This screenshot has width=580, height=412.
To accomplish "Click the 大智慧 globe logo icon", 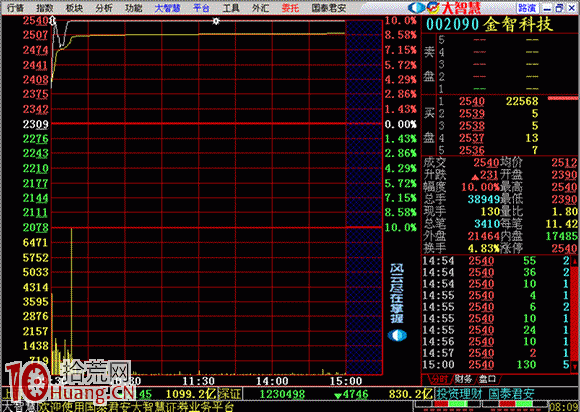I will pyautogui.click(x=432, y=7).
